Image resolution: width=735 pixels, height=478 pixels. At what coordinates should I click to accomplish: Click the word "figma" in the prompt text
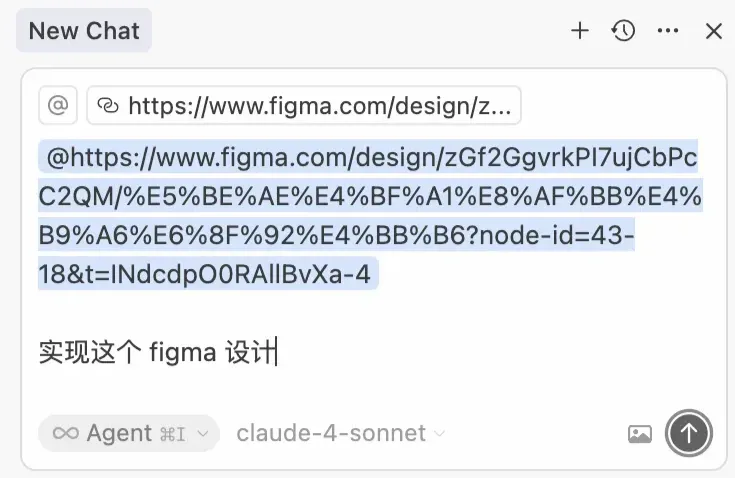point(182,353)
